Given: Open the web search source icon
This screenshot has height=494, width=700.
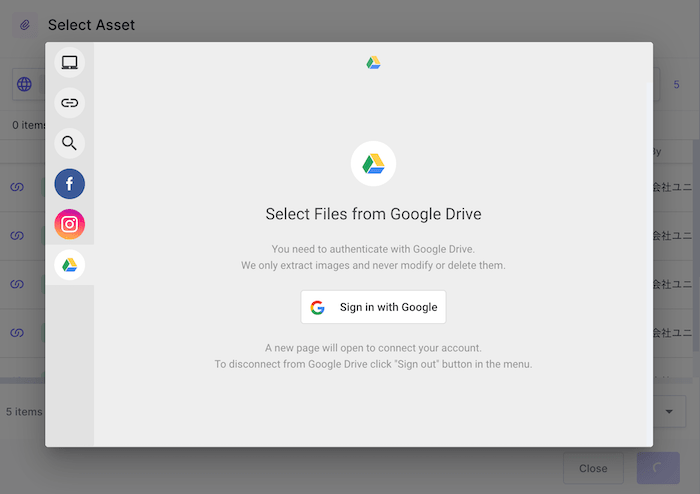Looking at the screenshot, I should pyautogui.click(x=70, y=143).
